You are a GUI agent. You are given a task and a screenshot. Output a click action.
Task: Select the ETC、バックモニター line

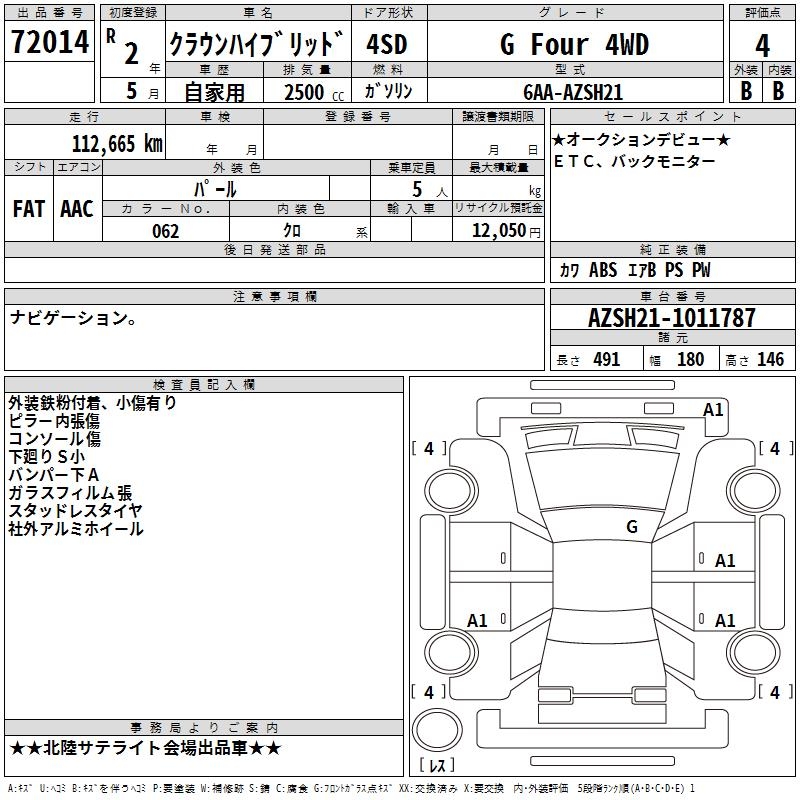tap(634, 162)
